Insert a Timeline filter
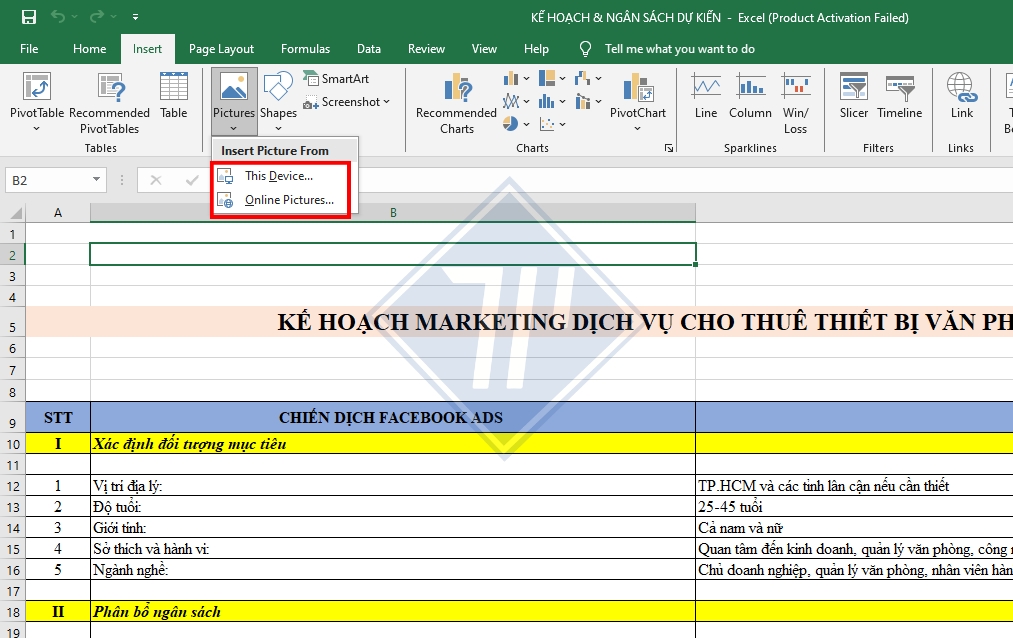 click(899, 98)
